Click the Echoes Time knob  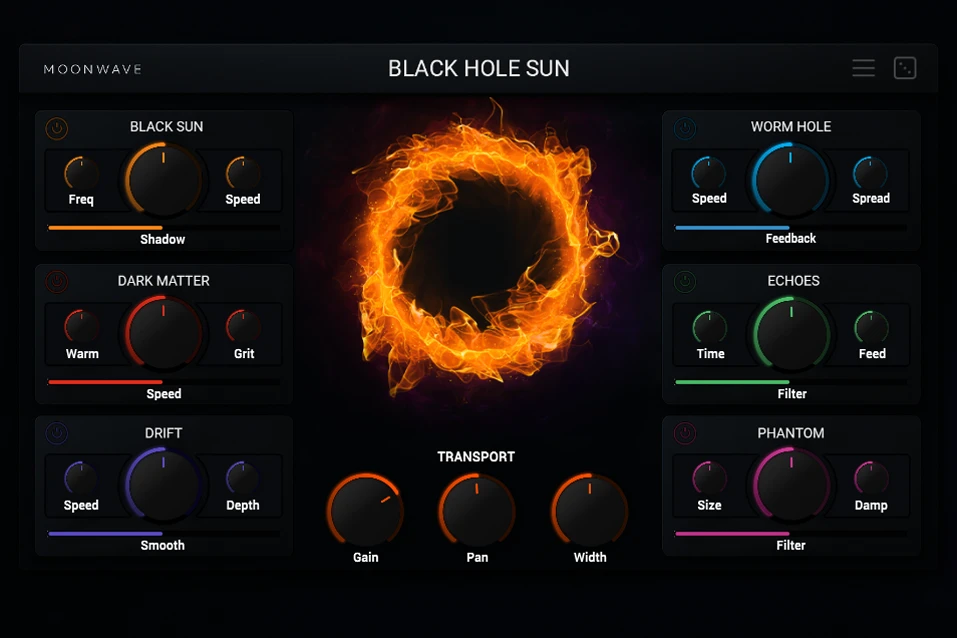click(x=710, y=327)
